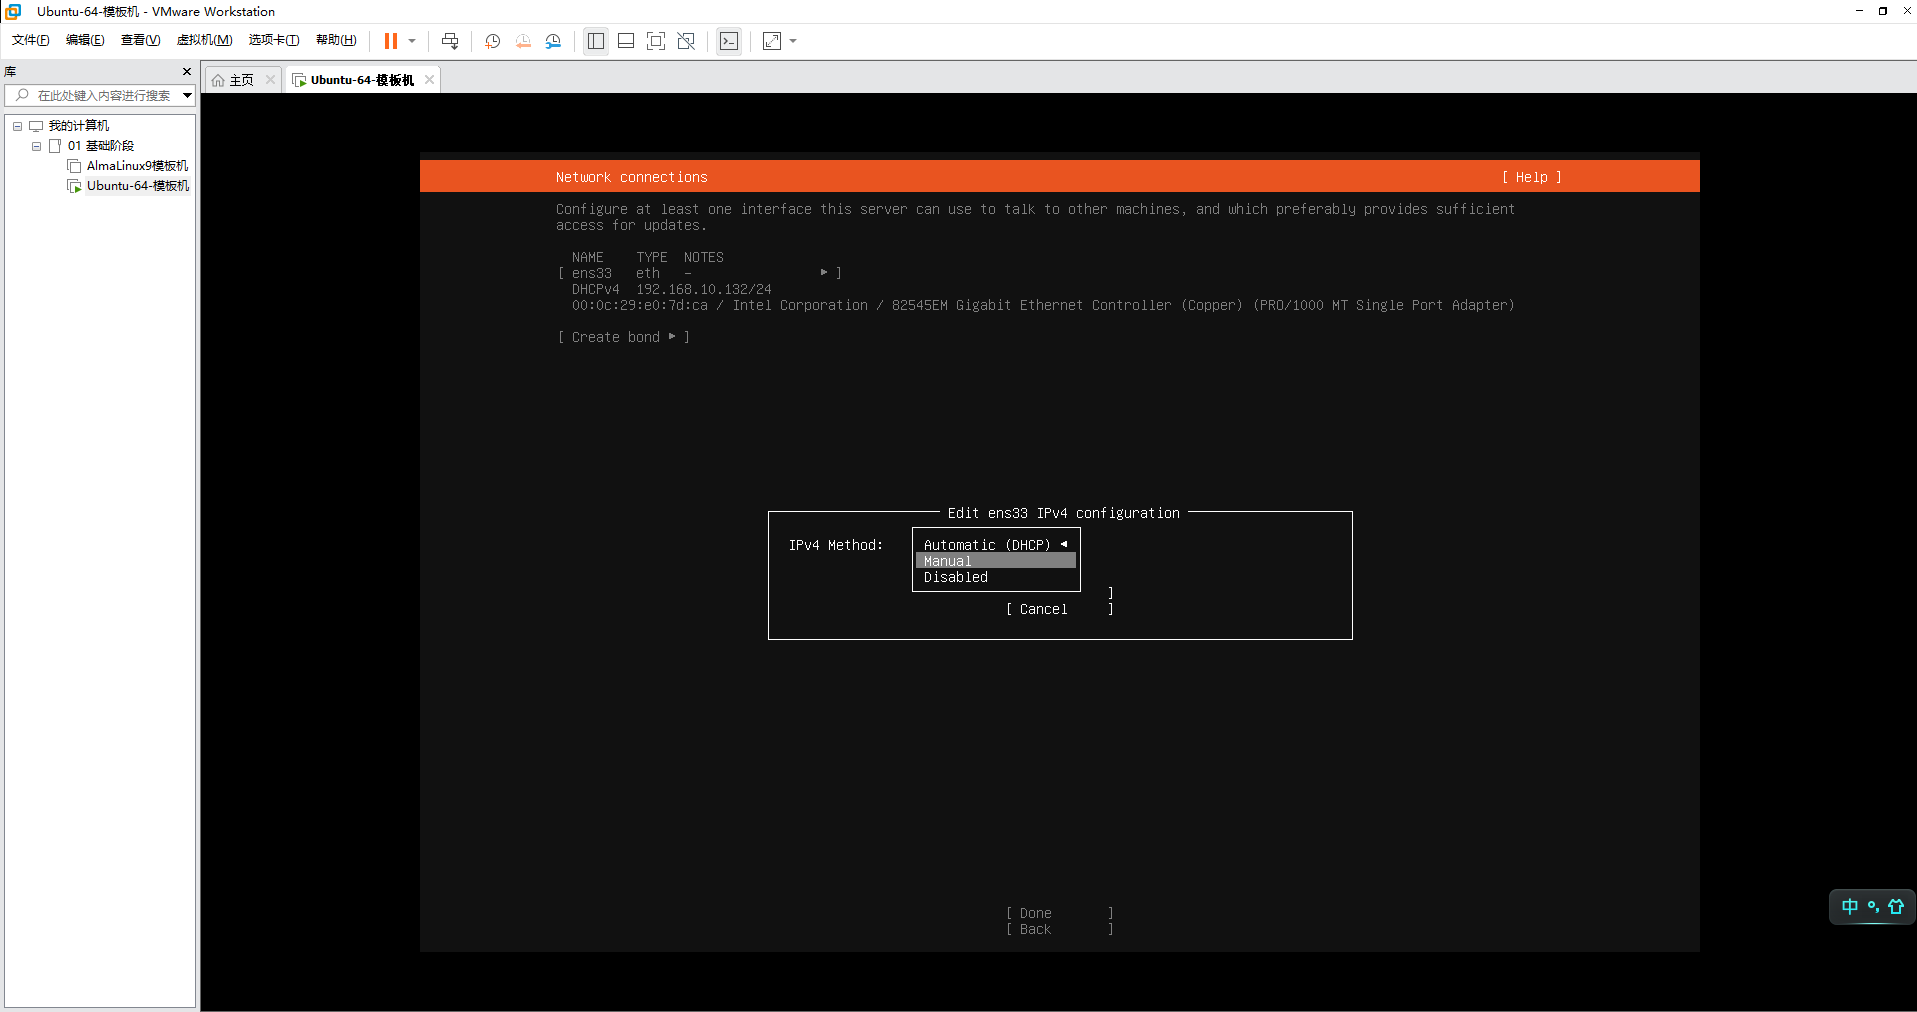
Task: Click Cancel in the IPv4 configuration dialog
Action: tap(1043, 609)
